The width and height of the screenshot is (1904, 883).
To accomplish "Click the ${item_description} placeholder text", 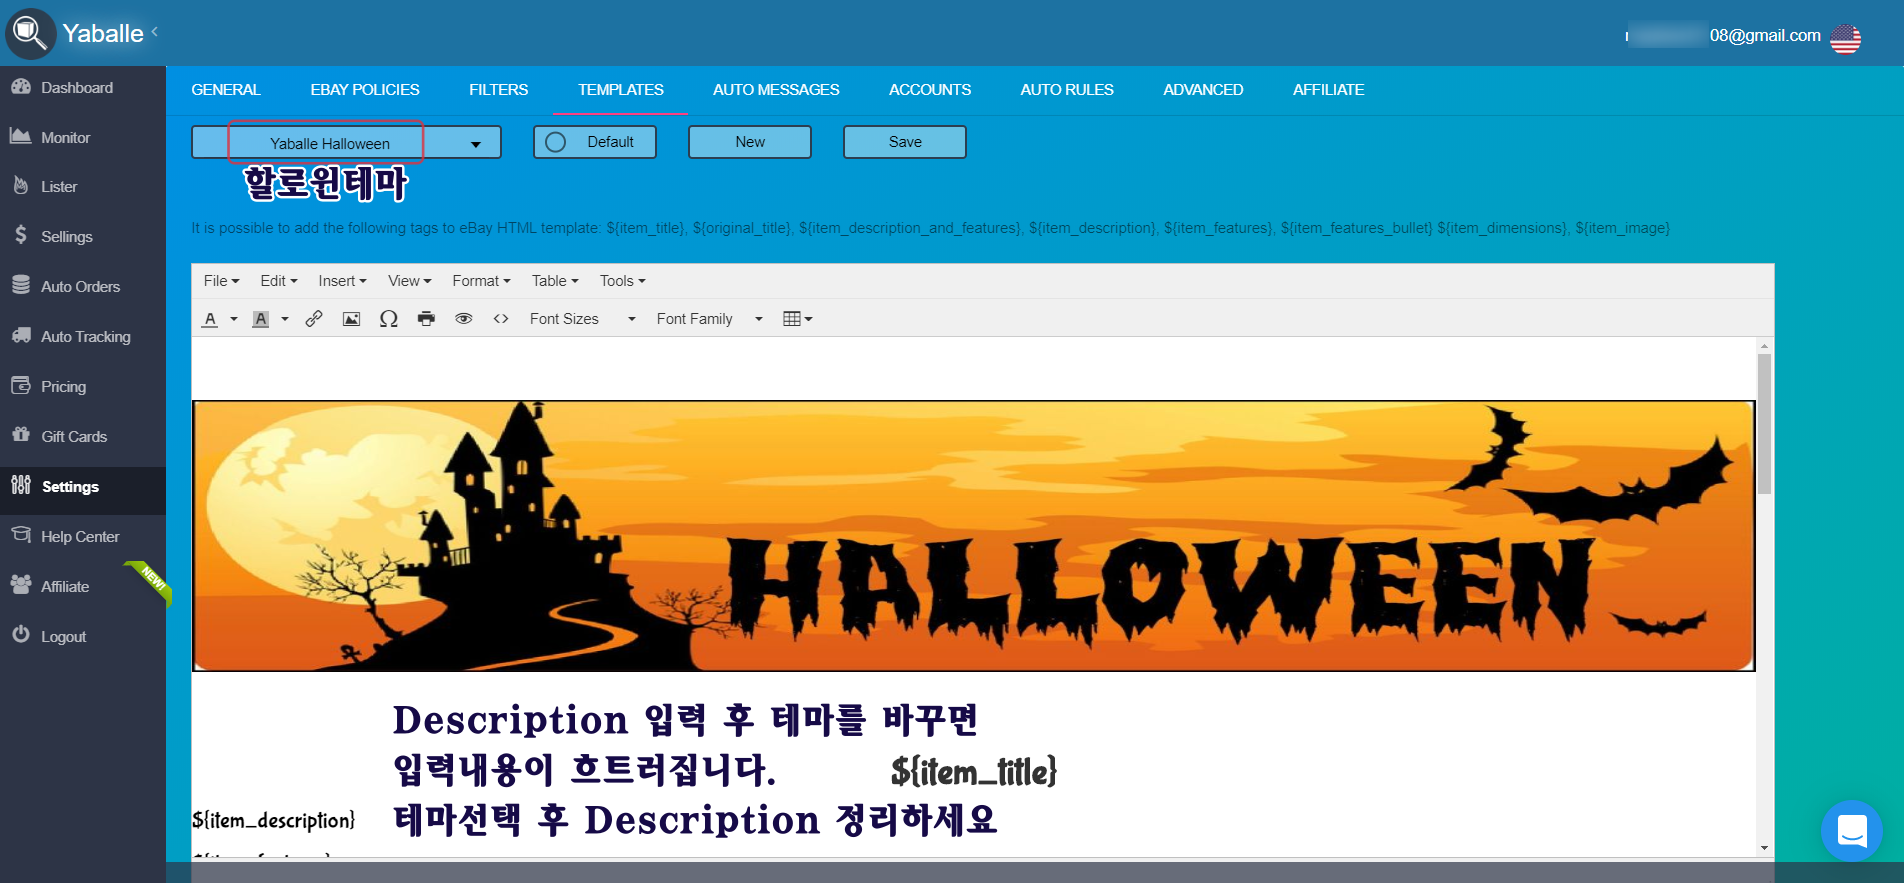I will coord(274,821).
